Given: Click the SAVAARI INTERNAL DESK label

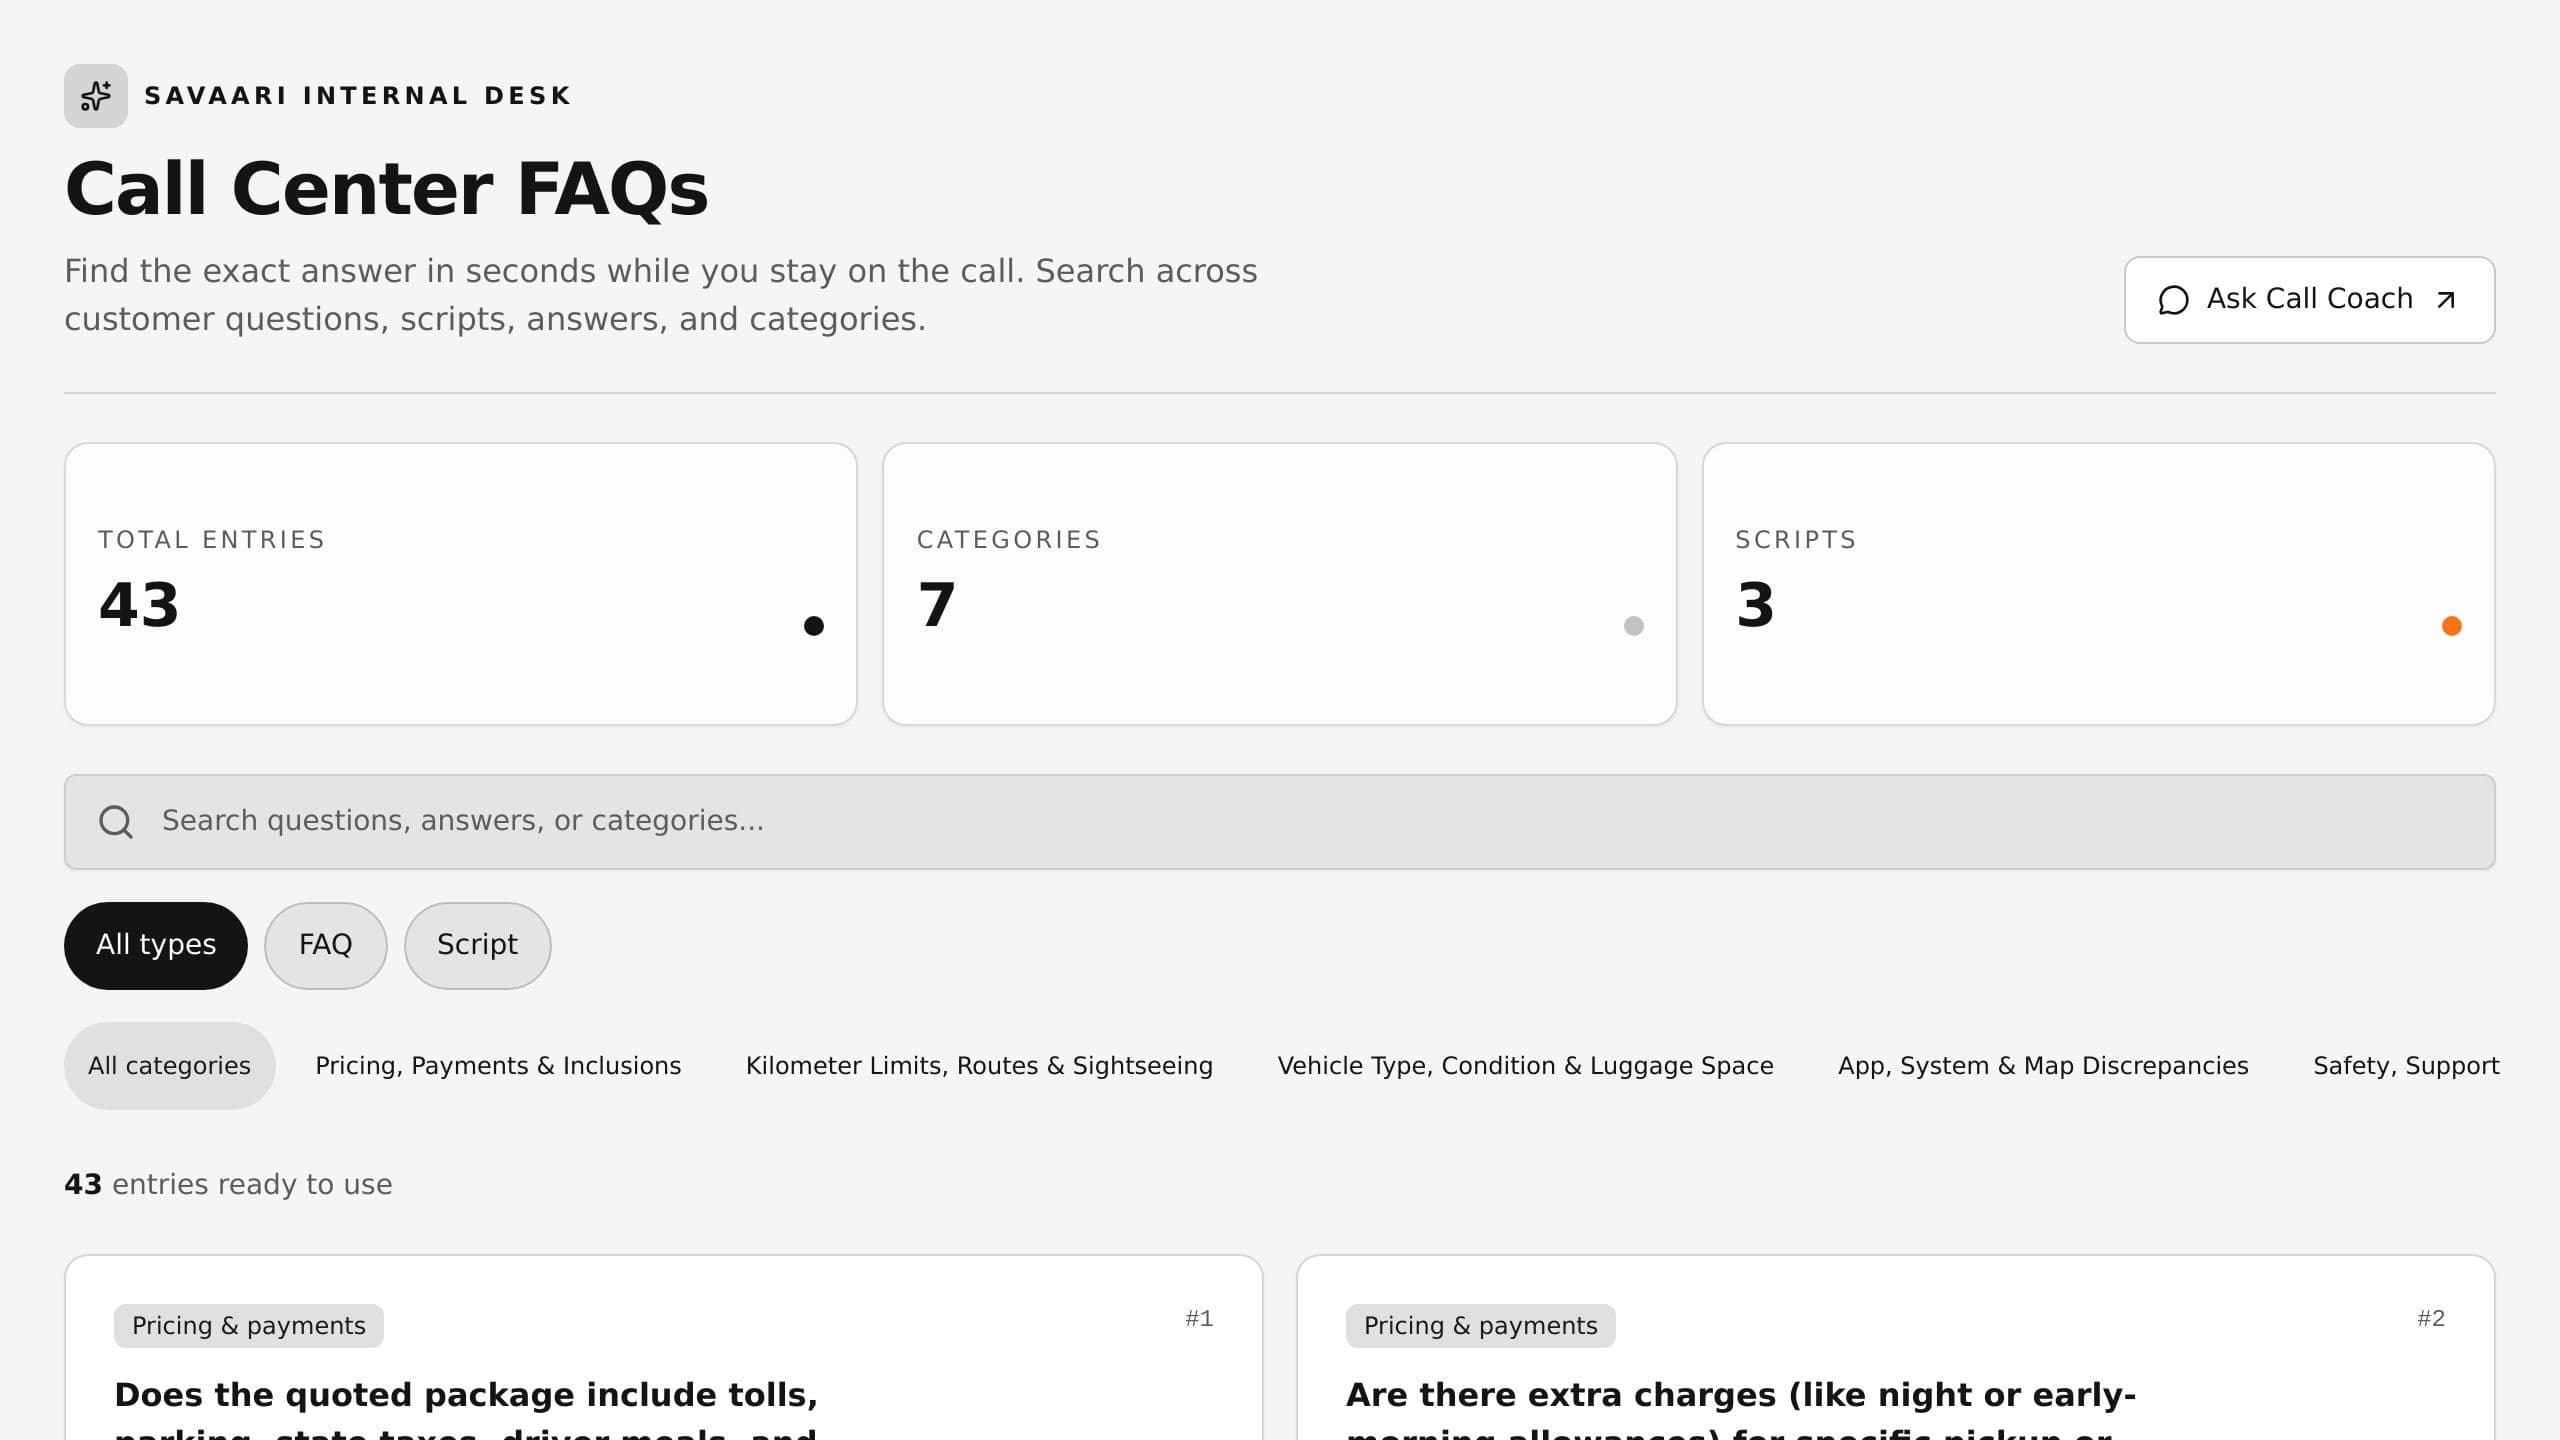Looking at the screenshot, I should tap(358, 96).
